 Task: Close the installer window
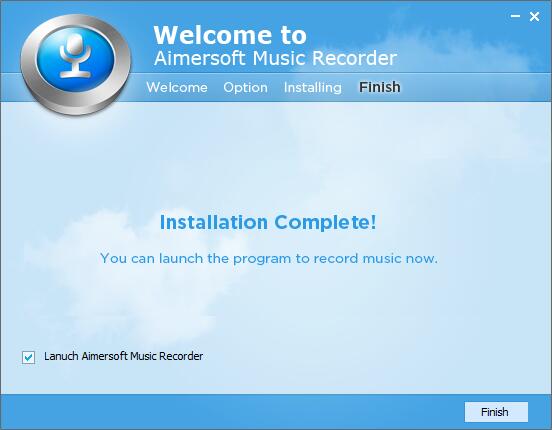(534, 16)
